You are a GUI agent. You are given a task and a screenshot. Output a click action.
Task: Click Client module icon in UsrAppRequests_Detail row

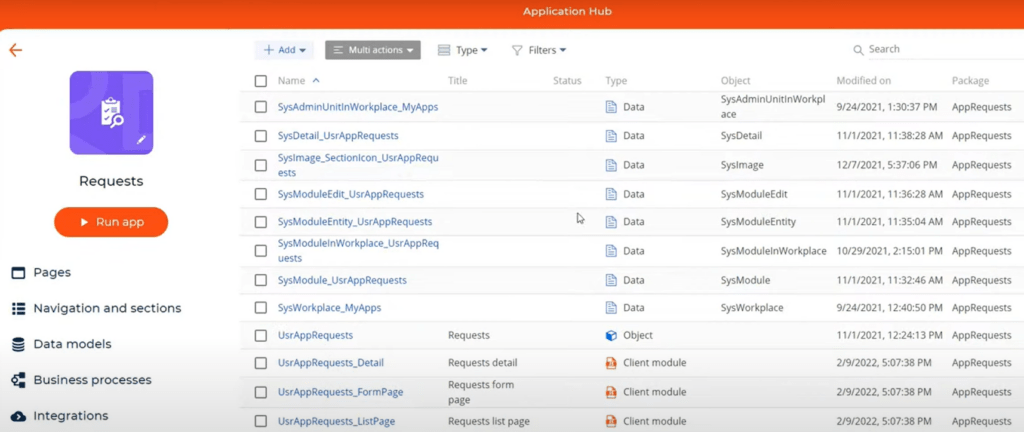(x=611, y=363)
